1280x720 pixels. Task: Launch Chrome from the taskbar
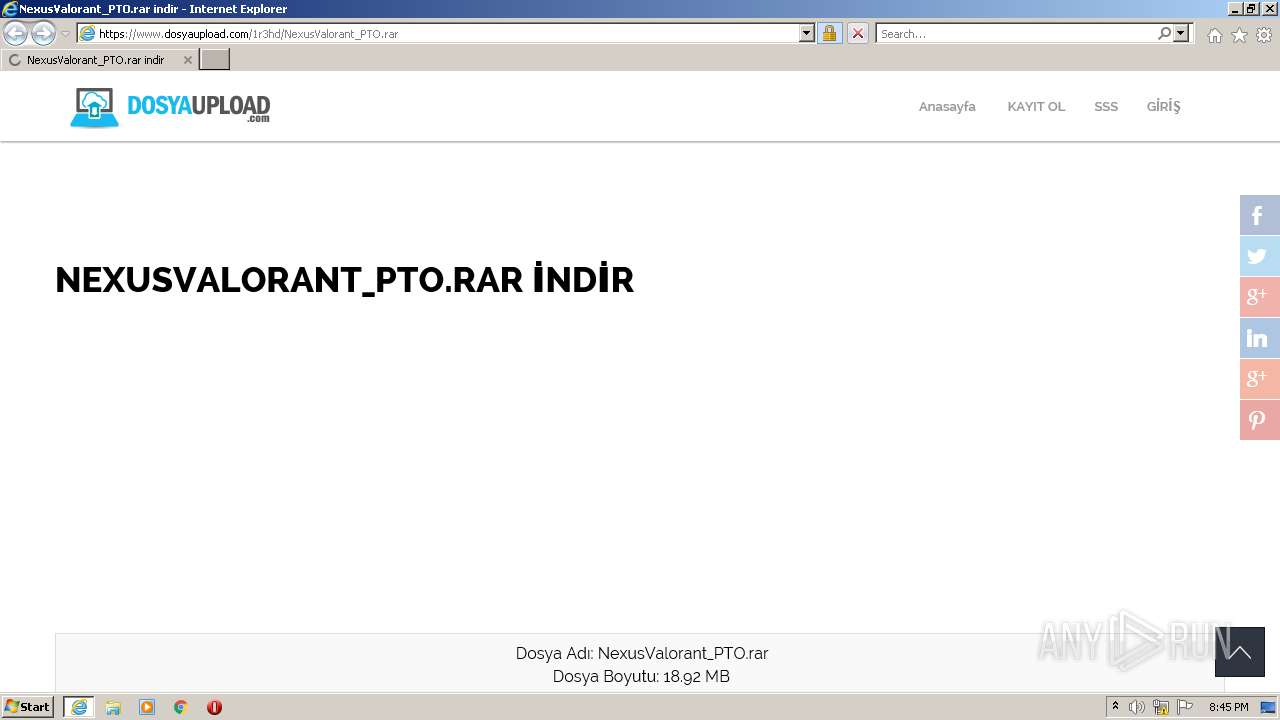point(181,707)
